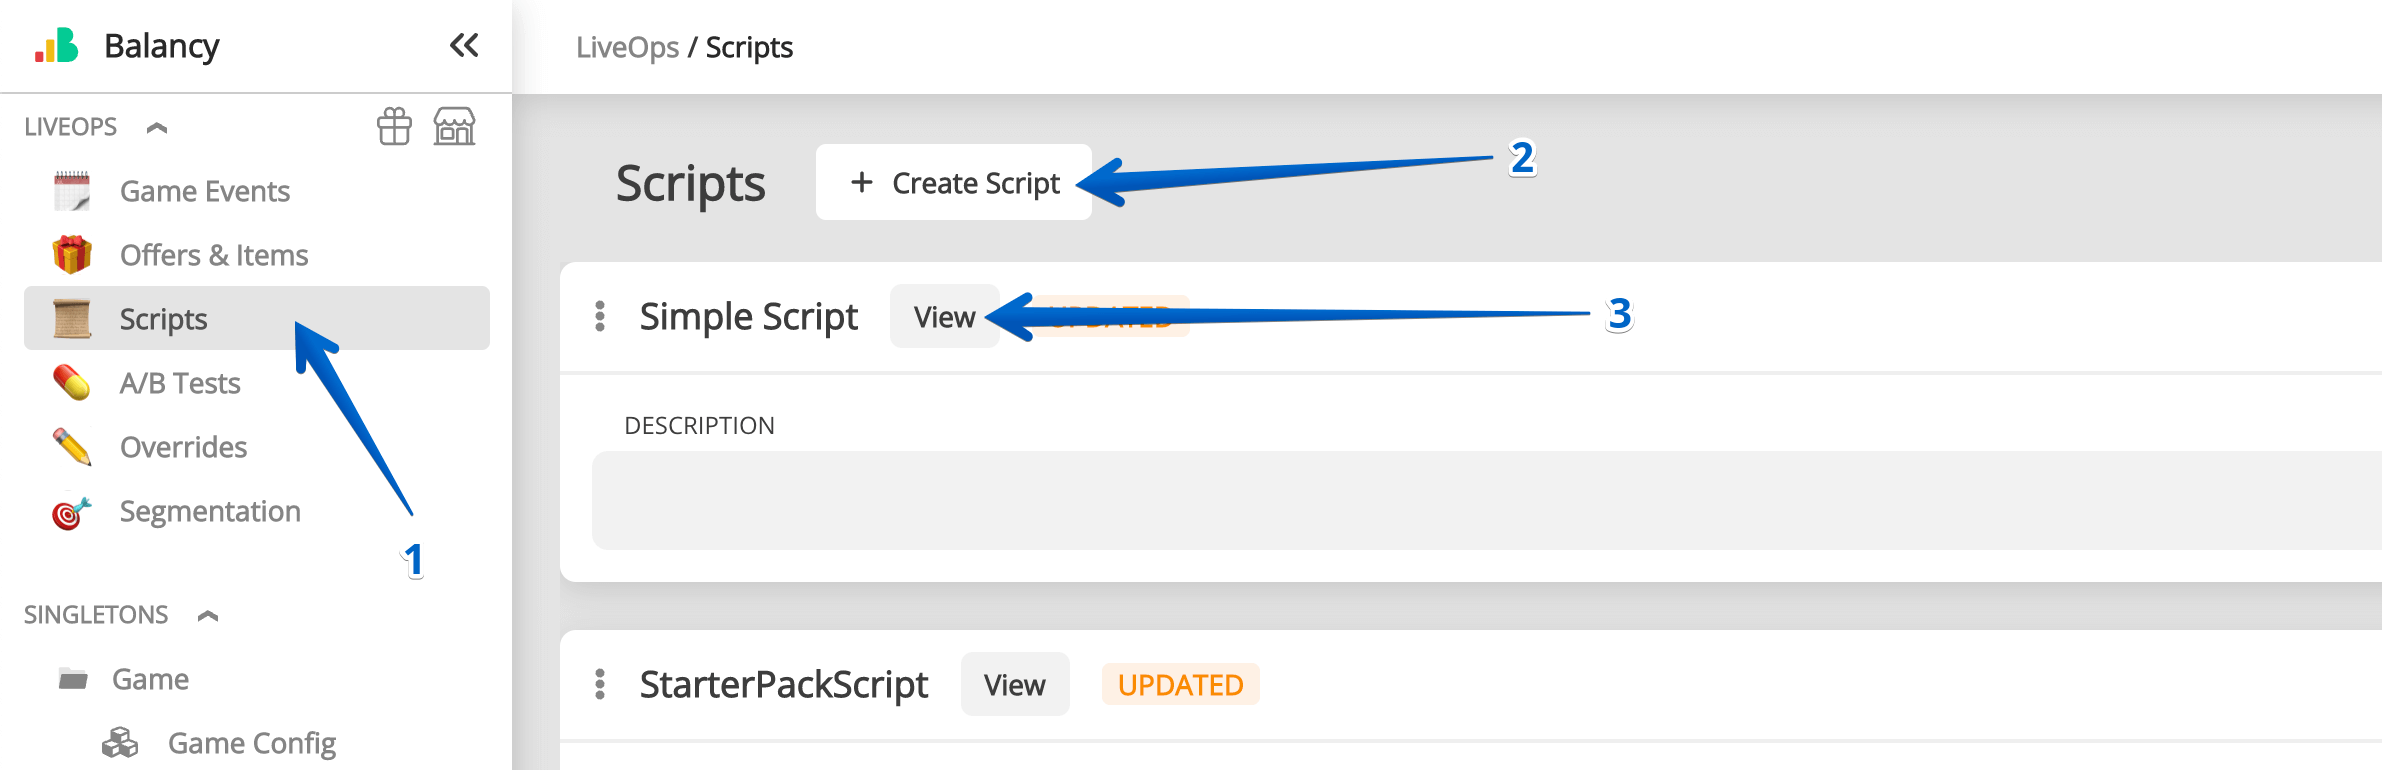
Task: Open the gift box icon in LiveOps header
Action: tap(394, 127)
